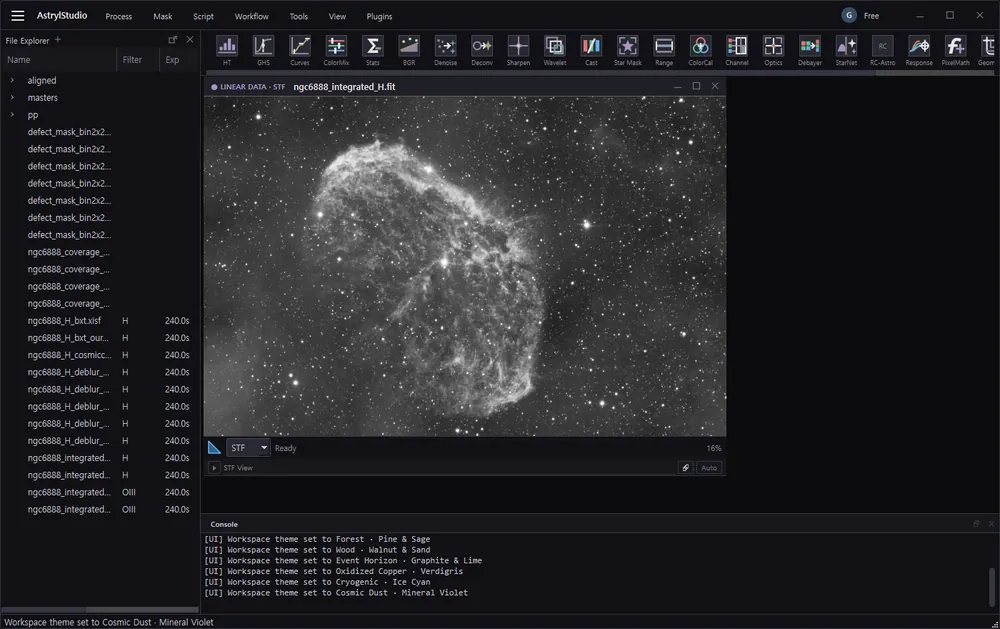Open the Process menu
This screenshot has height=629, width=1000.
[x=119, y=17]
